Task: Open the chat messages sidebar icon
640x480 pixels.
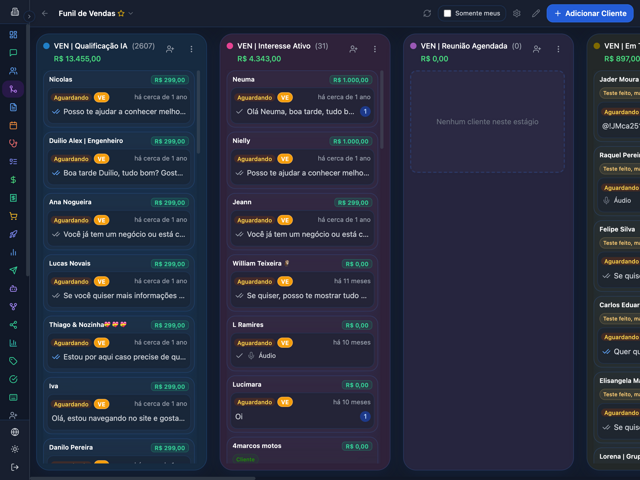Action: point(13,53)
